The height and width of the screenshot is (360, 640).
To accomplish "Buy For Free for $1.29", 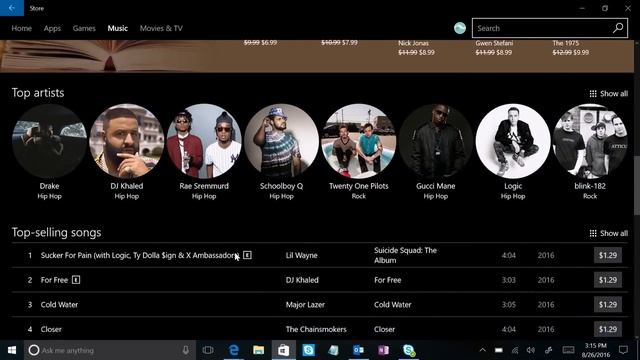I will click(x=608, y=280).
